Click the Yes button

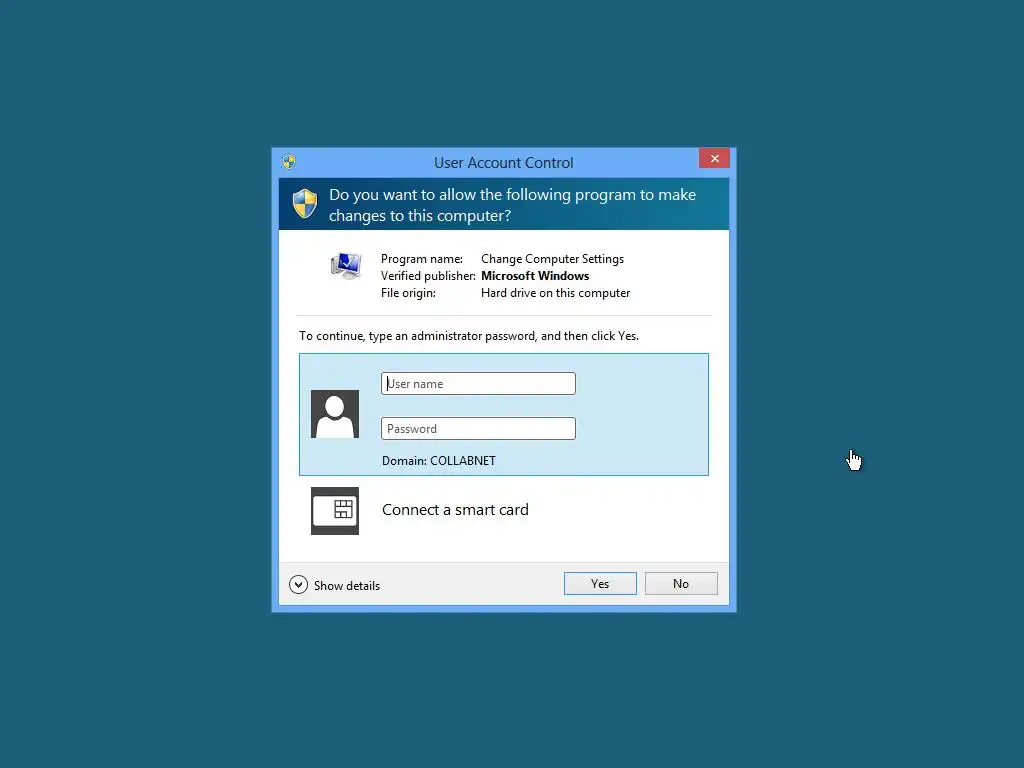click(600, 583)
